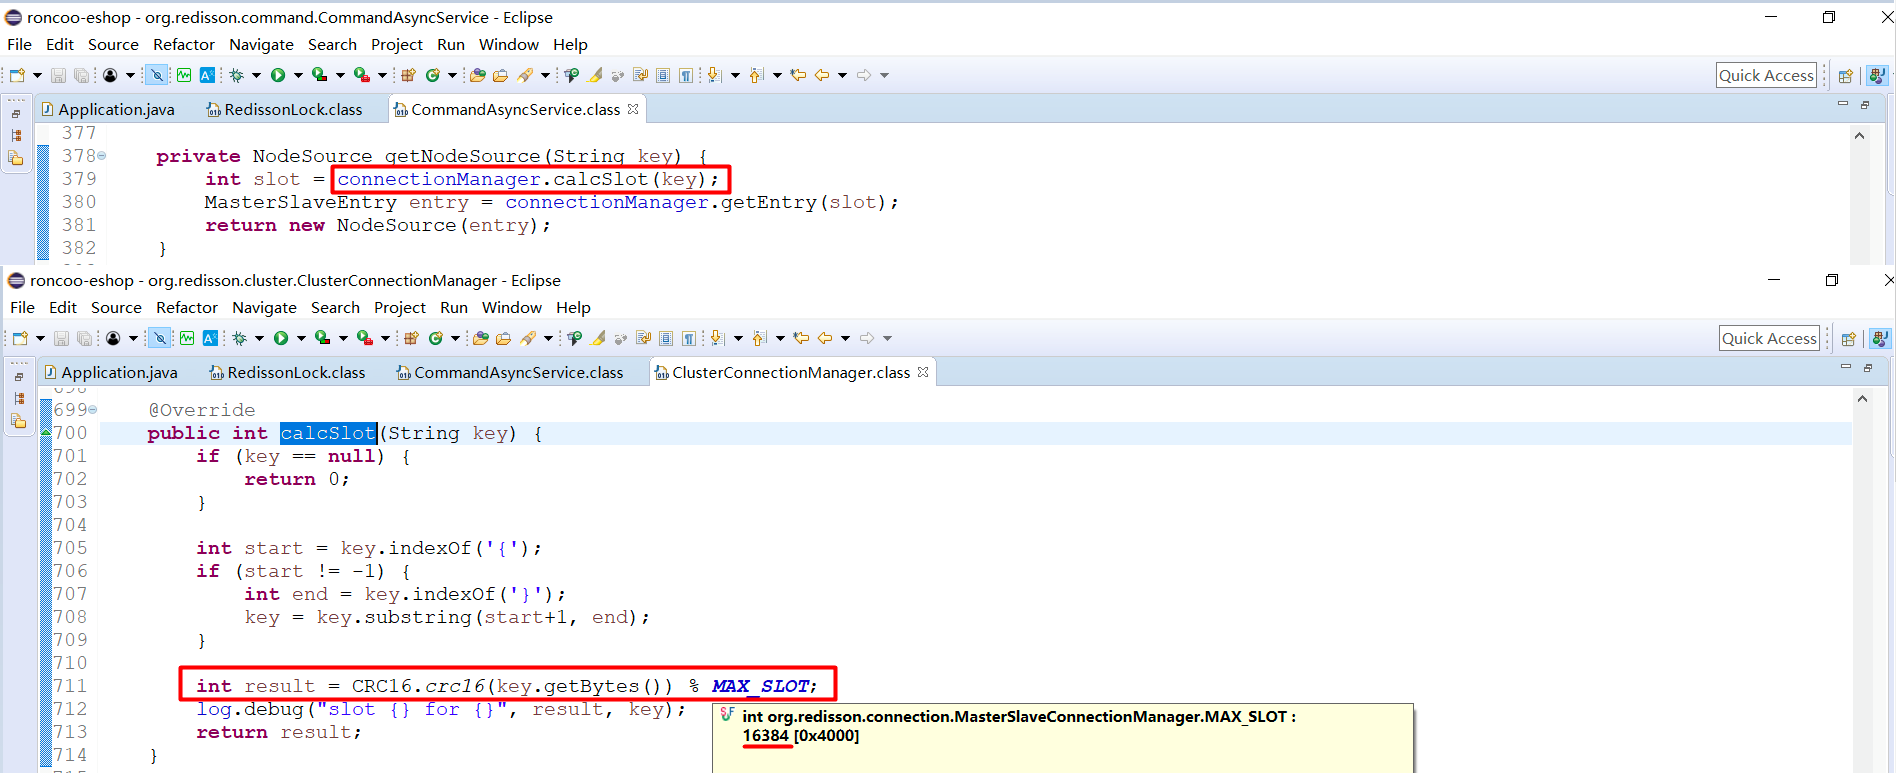Toggle Skip All Breakpoints in bottom window
Viewport: 1896px width, 773px height.
(160, 338)
